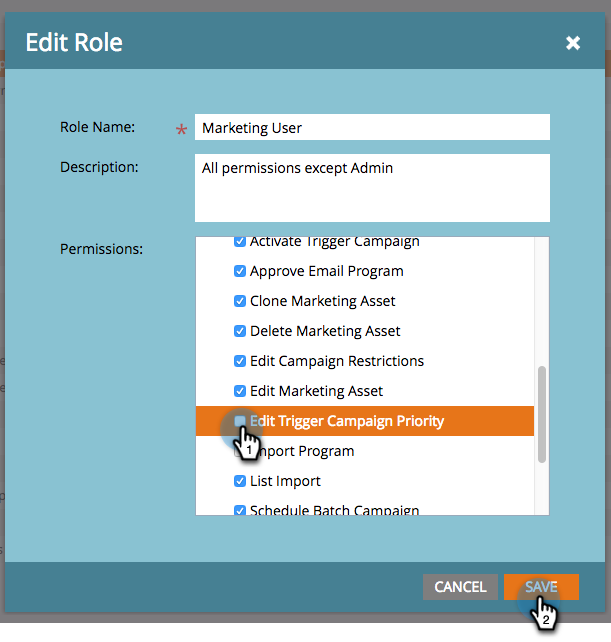Toggle Edit Marketing Asset checkbox
Viewport: 611px width, 642px height.
(240, 391)
